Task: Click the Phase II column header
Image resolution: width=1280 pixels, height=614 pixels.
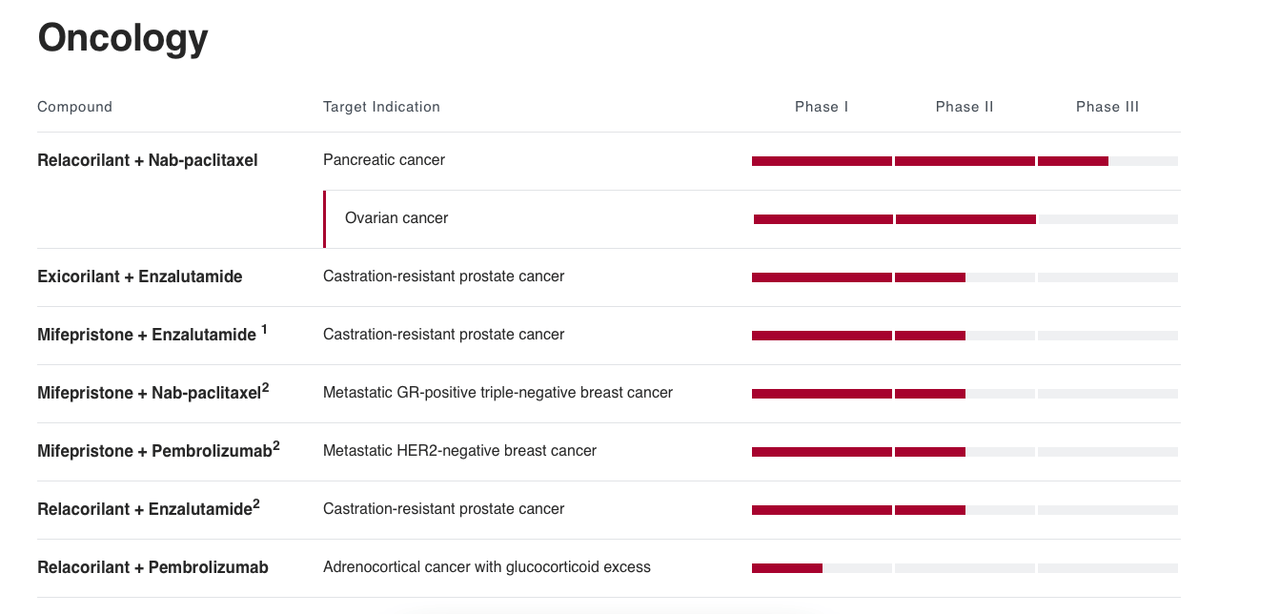Action: pos(965,107)
